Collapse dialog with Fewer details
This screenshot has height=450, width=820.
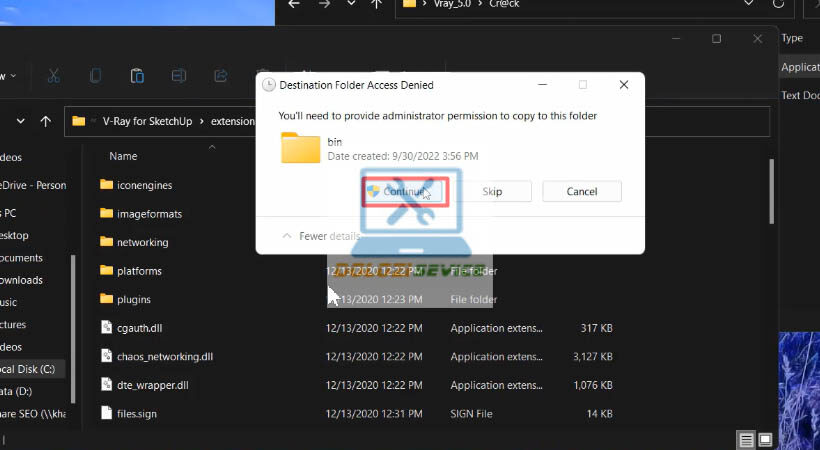pyautogui.click(x=320, y=236)
